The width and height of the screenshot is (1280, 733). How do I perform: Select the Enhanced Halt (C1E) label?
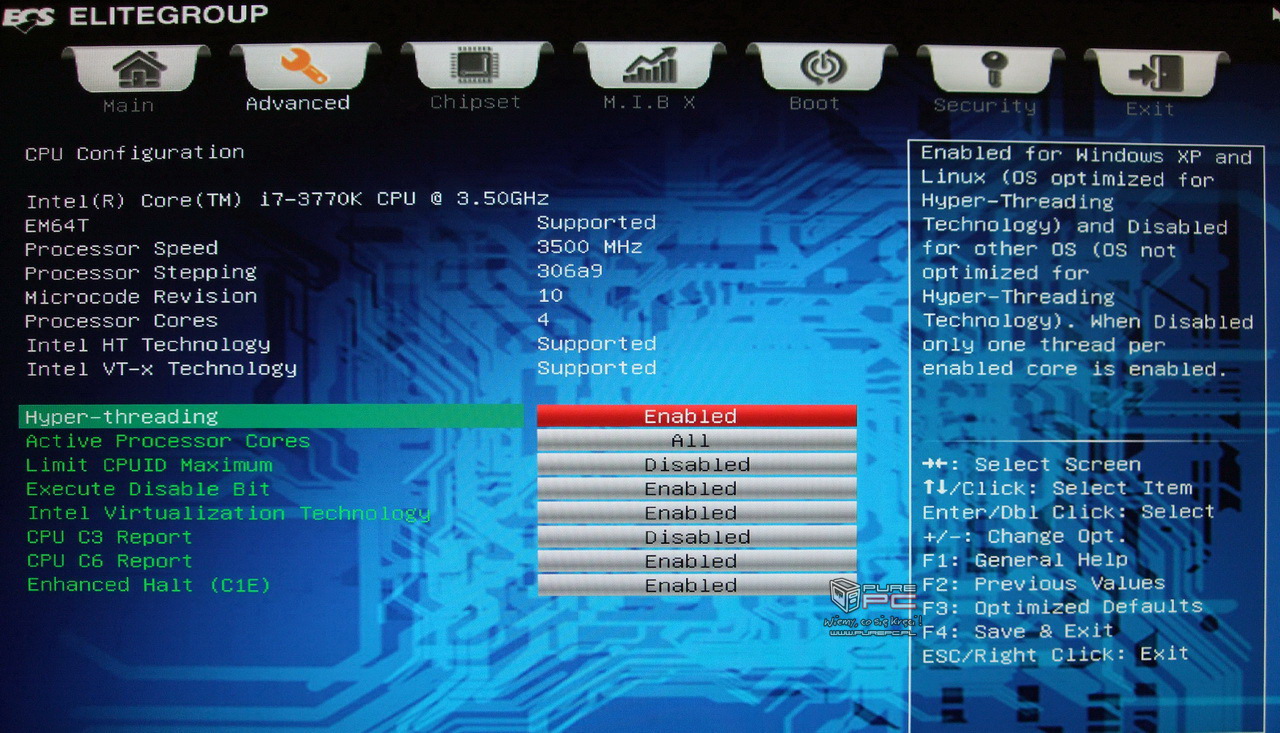click(x=149, y=585)
